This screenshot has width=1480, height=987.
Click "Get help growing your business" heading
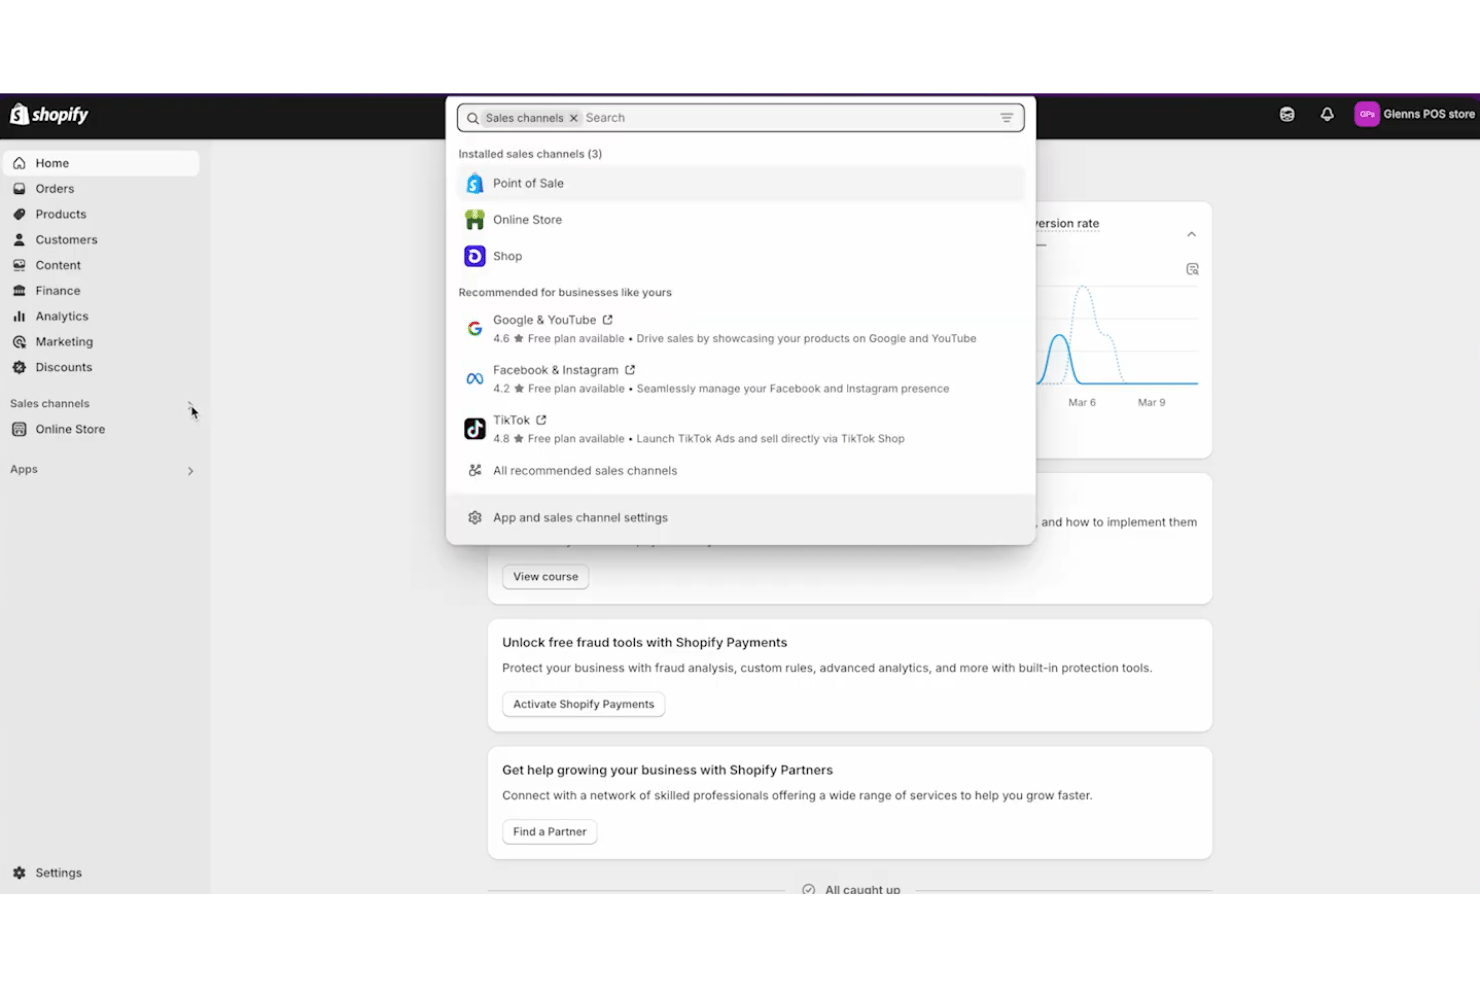click(668, 770)
